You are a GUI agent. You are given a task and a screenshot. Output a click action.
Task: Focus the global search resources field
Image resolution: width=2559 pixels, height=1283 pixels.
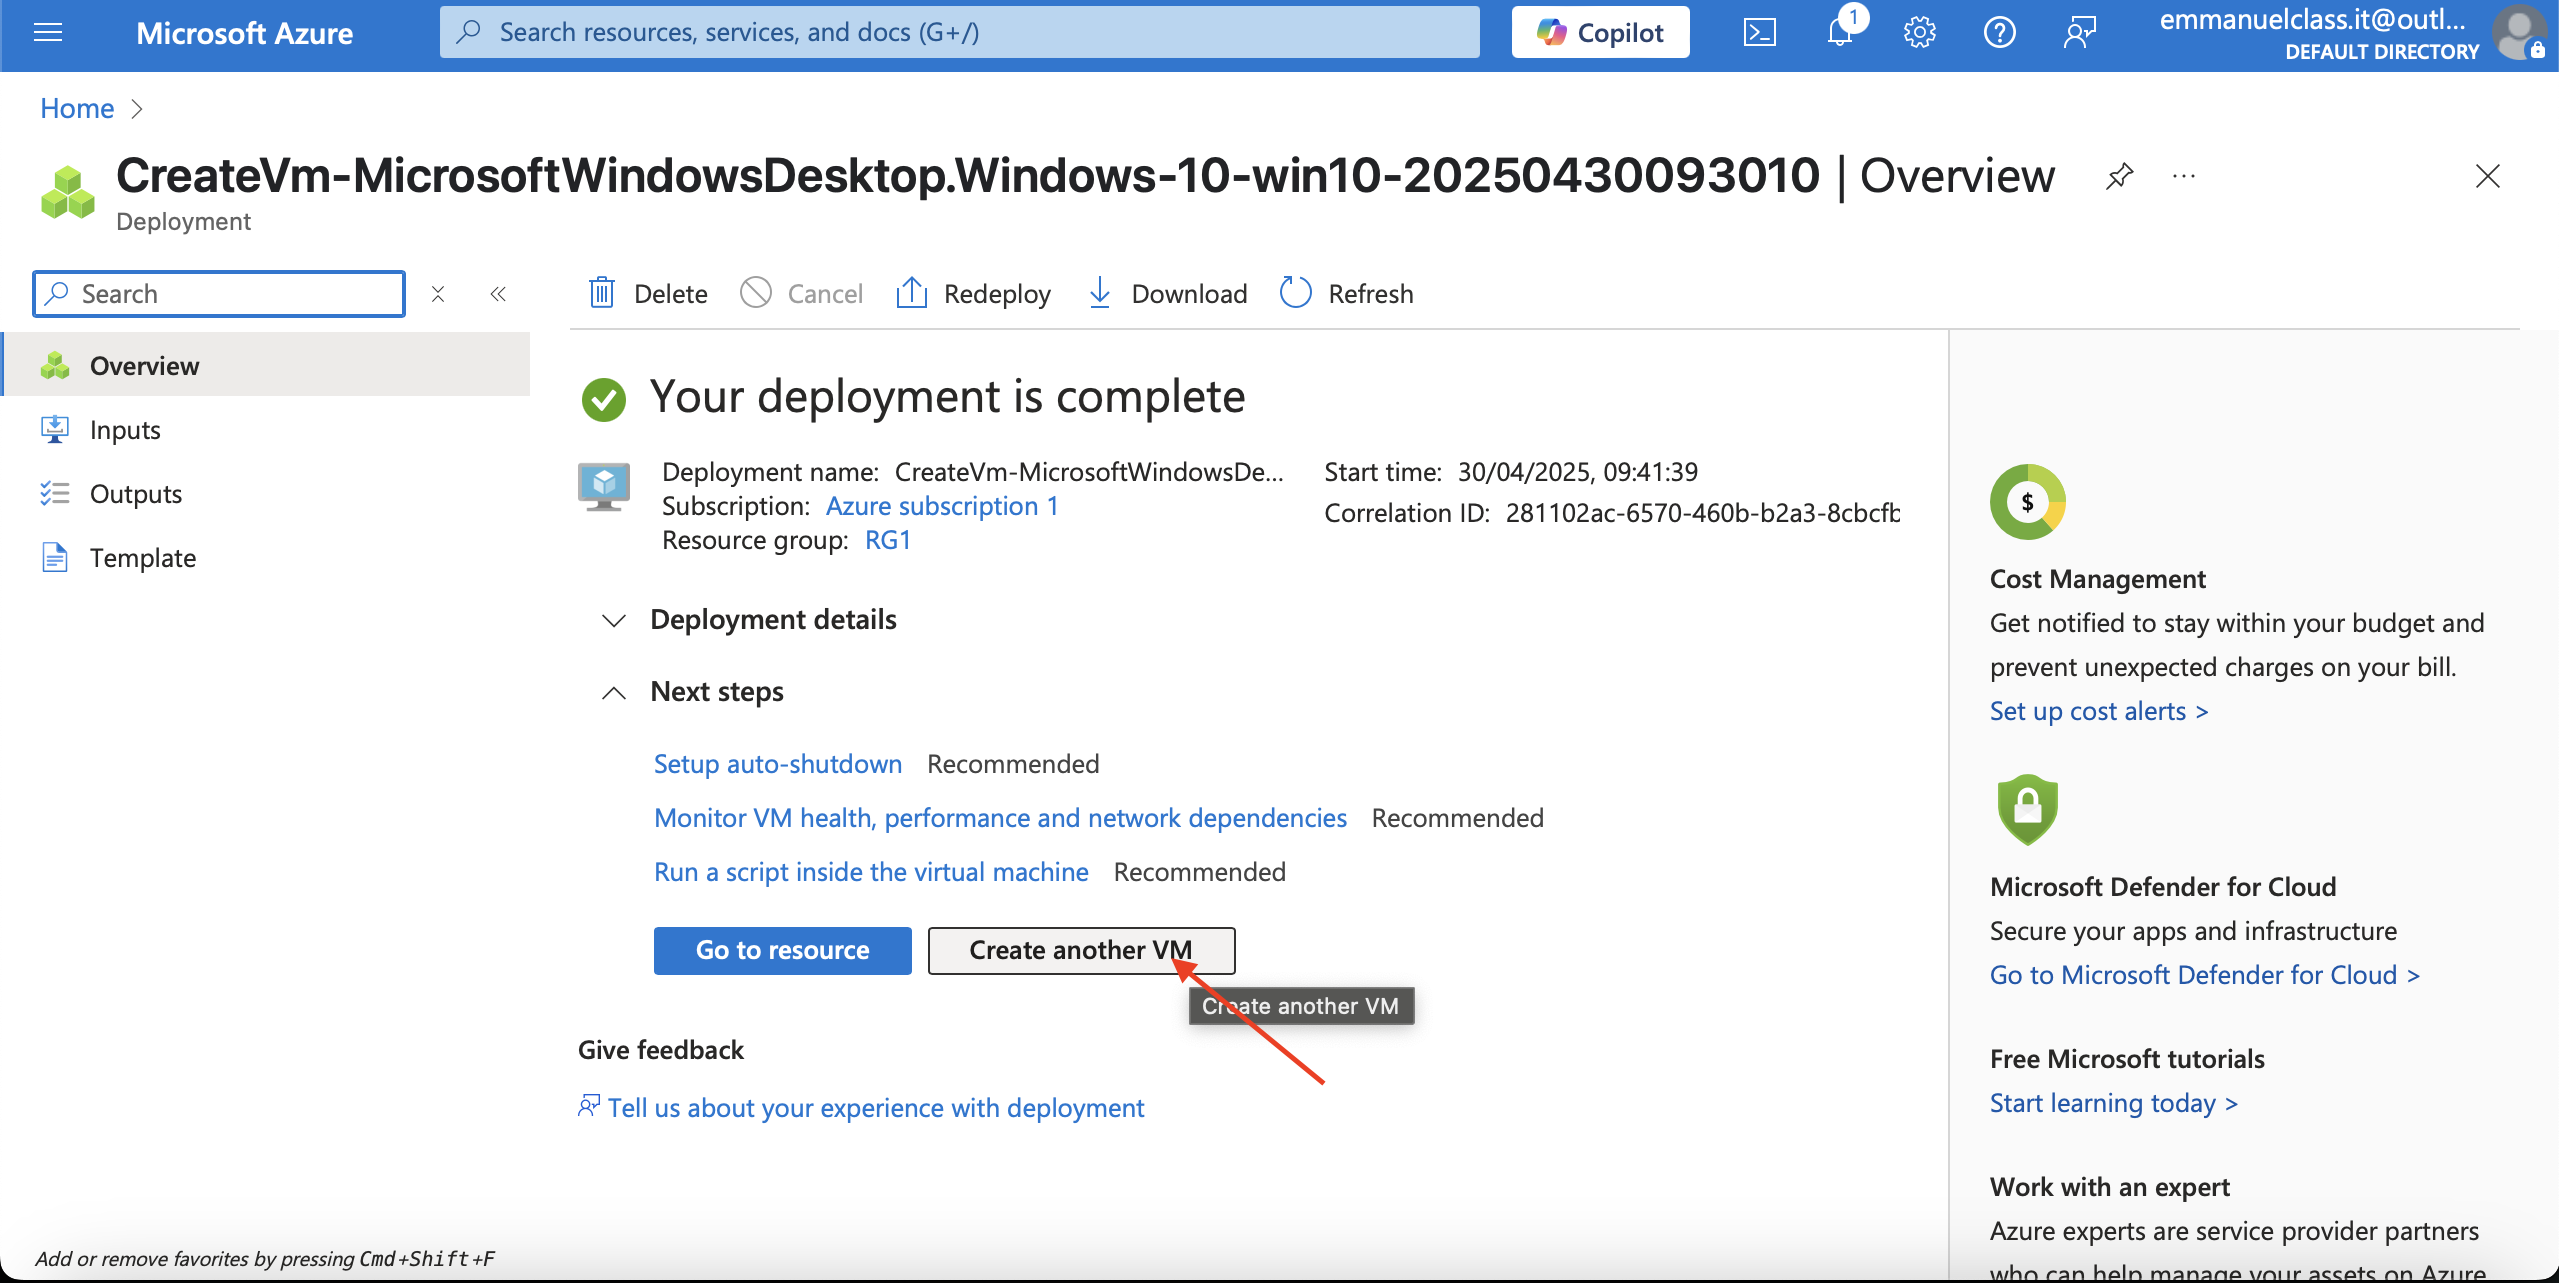pyautogui.click(x=960, y=32)
